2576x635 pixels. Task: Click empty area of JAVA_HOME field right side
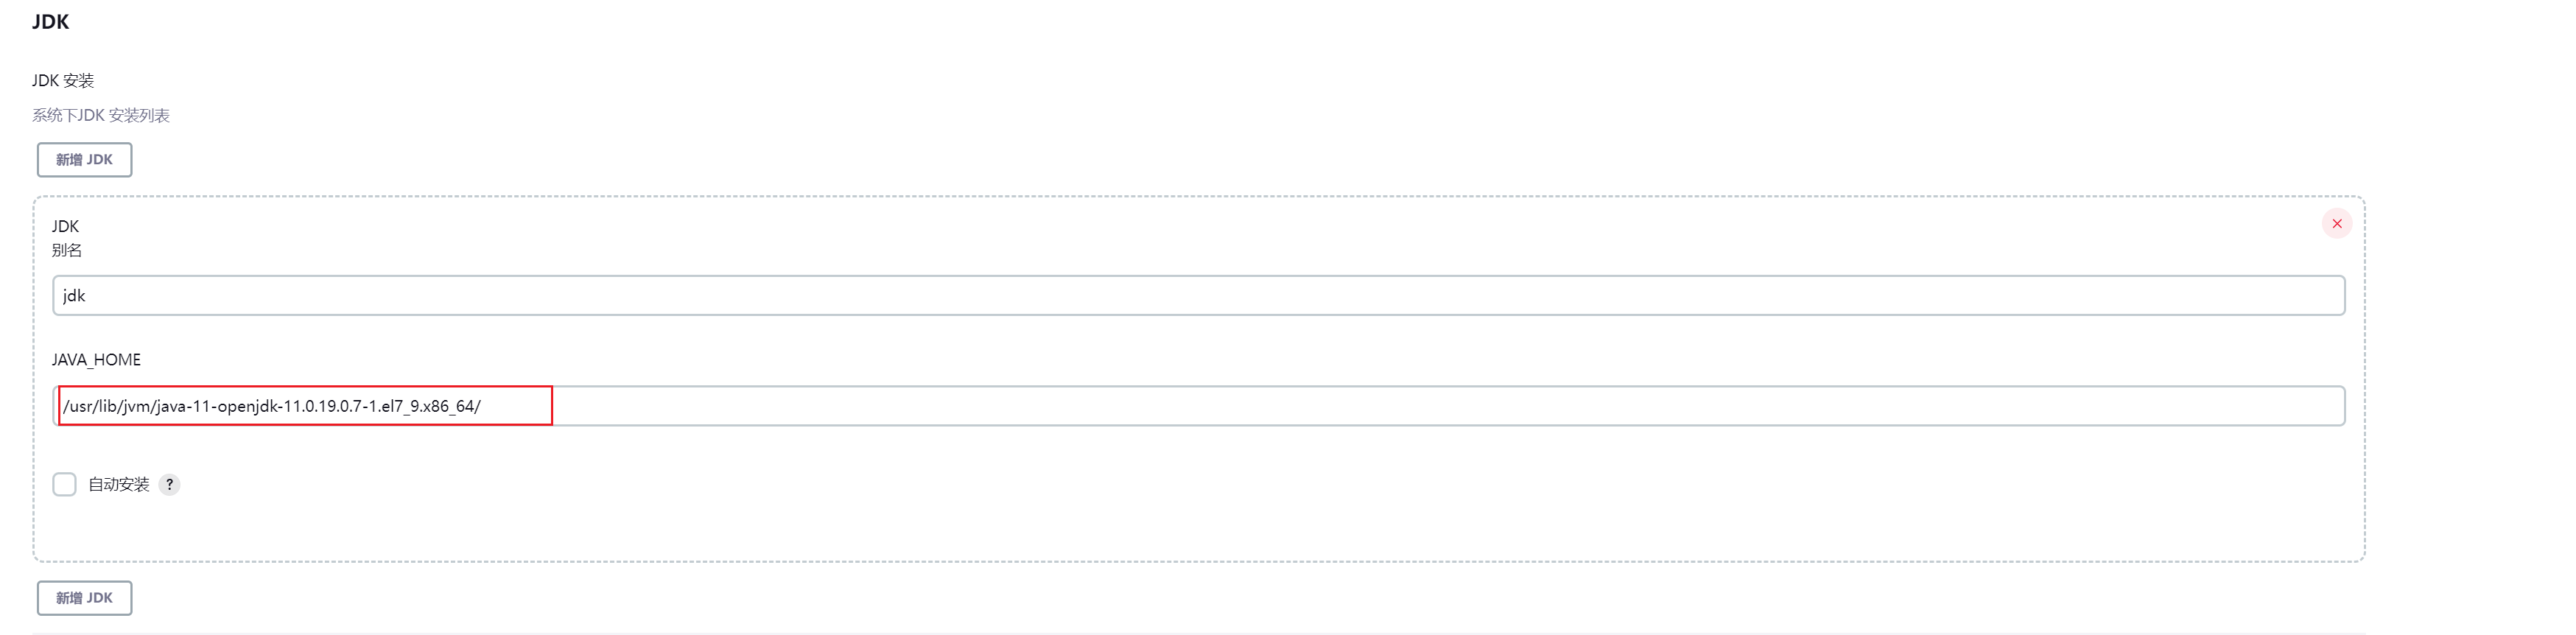[1450, 406]
